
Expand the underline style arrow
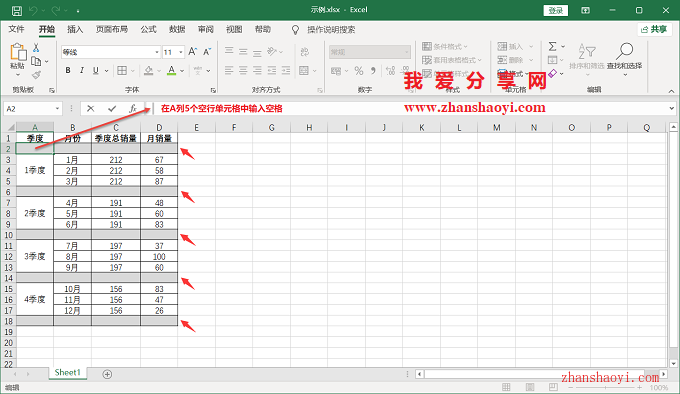(x=106, y=71)
